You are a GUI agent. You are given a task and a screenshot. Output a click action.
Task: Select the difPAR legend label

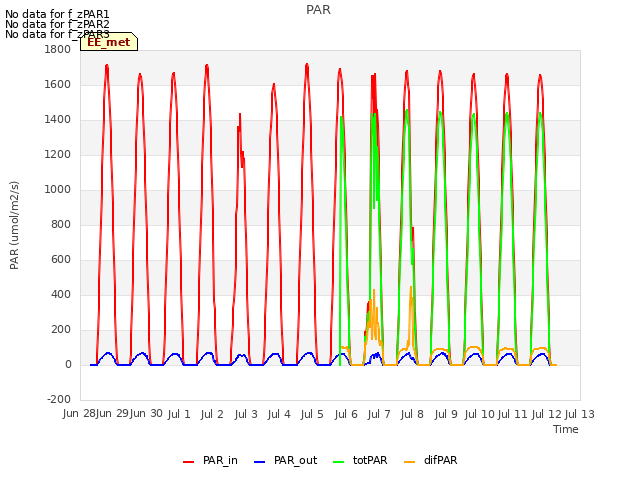point(440,460)
